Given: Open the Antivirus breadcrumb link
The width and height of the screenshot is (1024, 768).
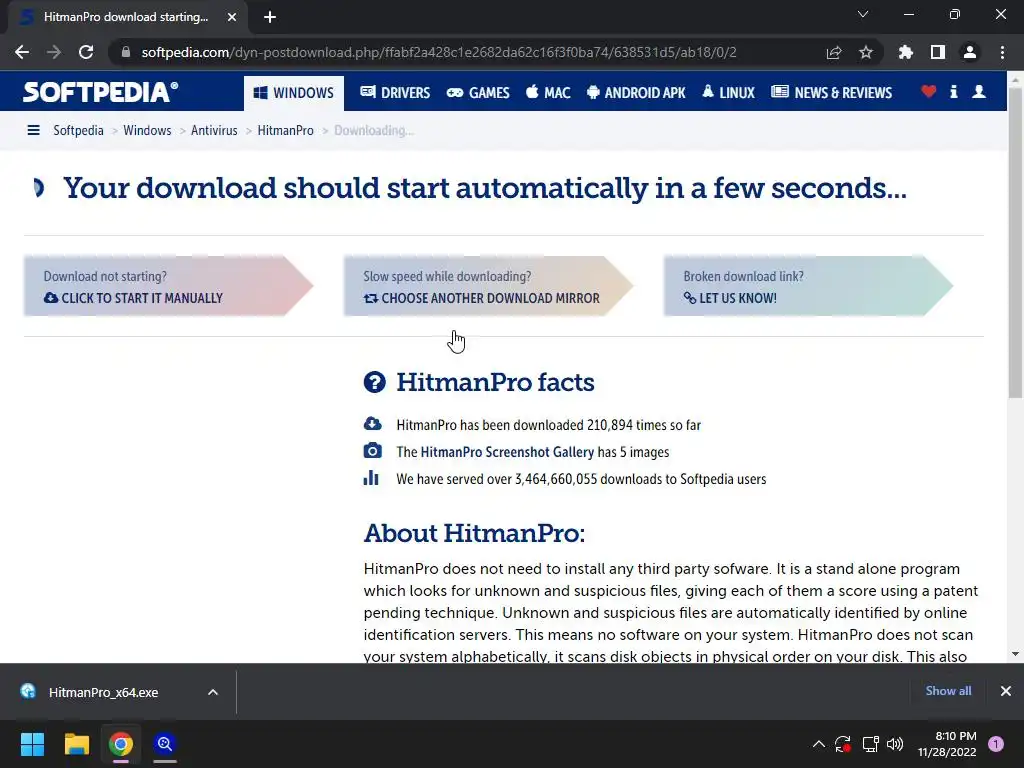Looking at the screenshot, I should click(x=214, y=130).
